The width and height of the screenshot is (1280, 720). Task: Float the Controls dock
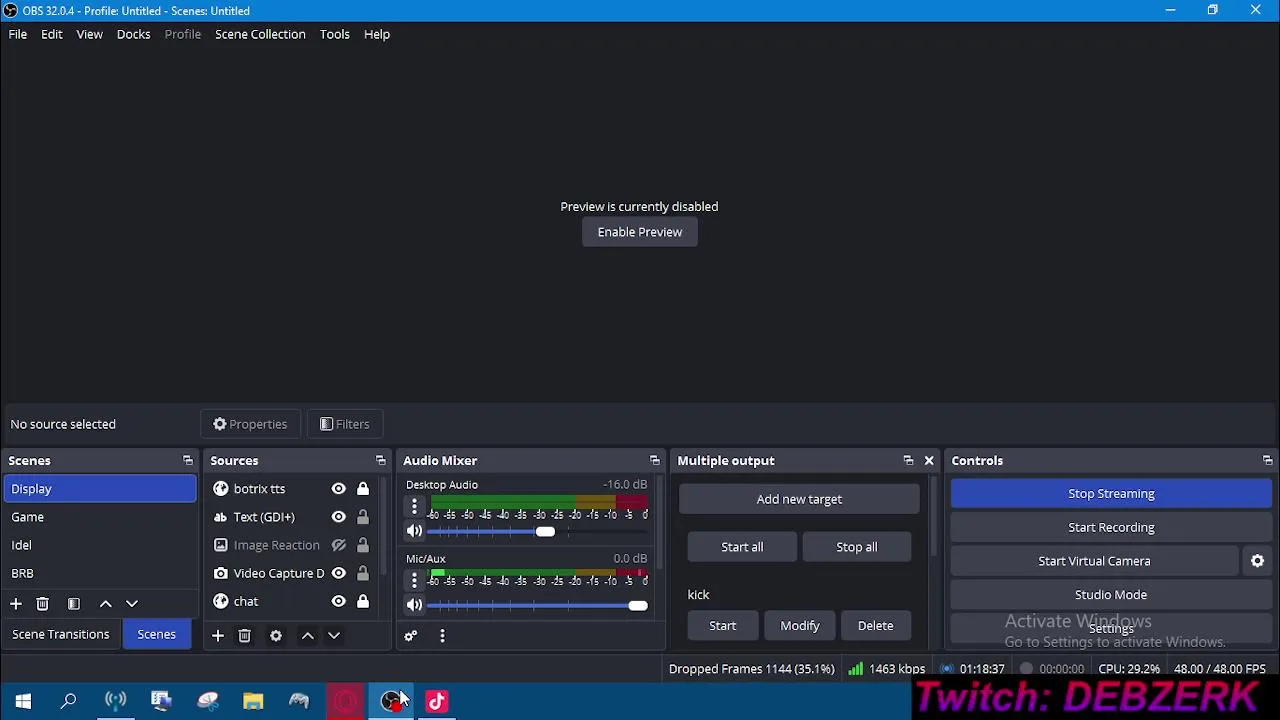pyautogui.click(x=1267, y=461)
